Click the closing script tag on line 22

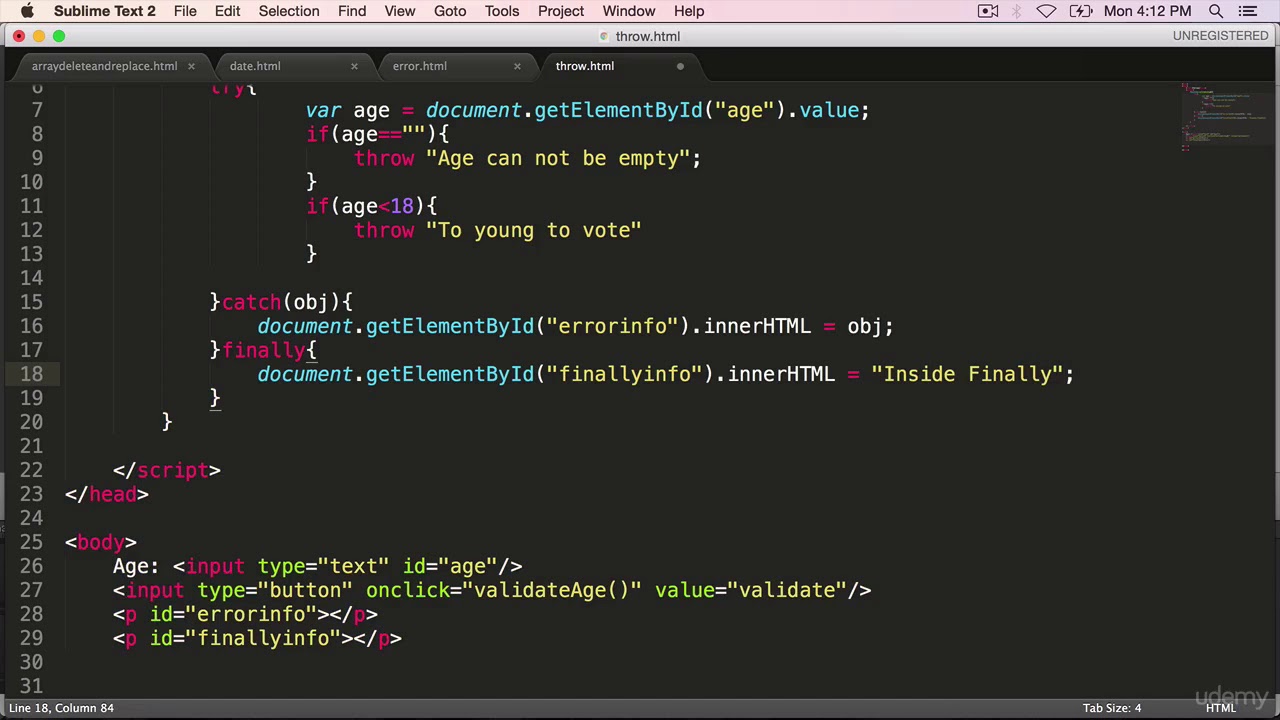pyautogui.click(x=166, y=470)
